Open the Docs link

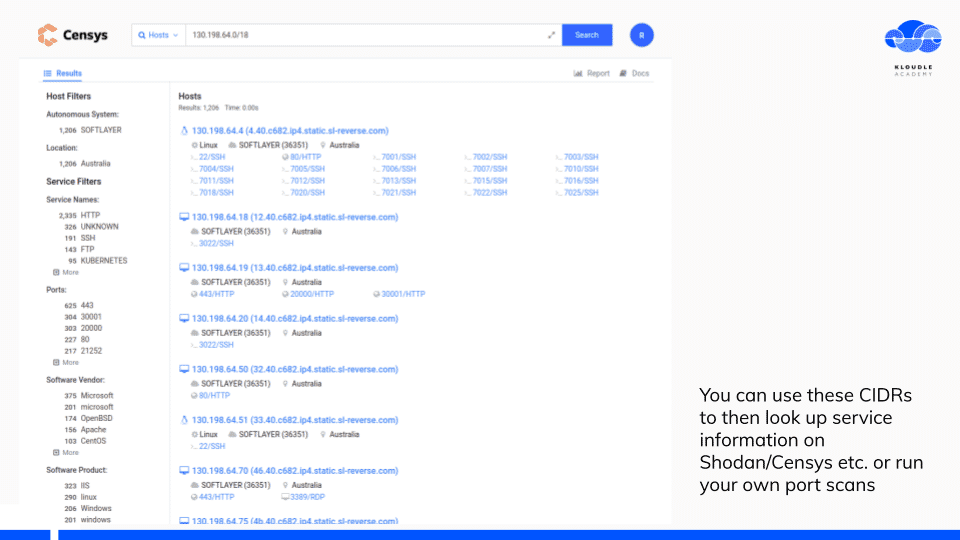(x=634, y=73)
